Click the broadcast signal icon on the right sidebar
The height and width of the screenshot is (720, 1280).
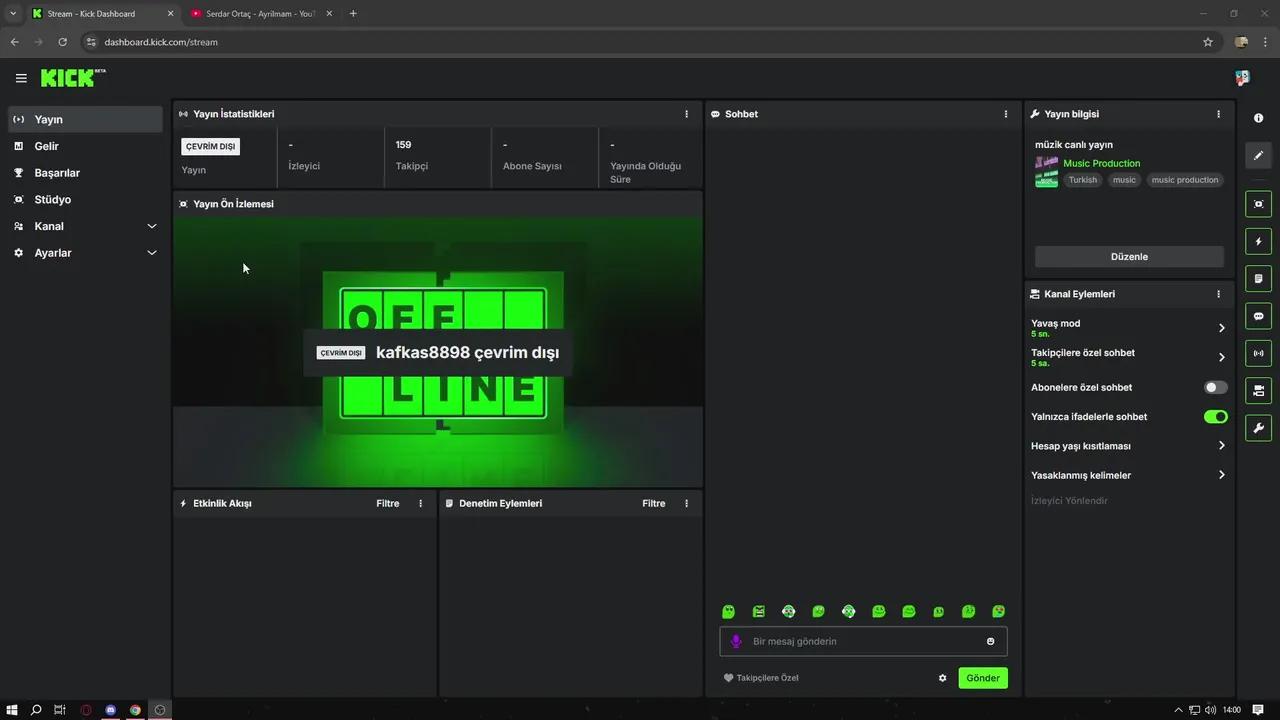tap(1258, 353)
